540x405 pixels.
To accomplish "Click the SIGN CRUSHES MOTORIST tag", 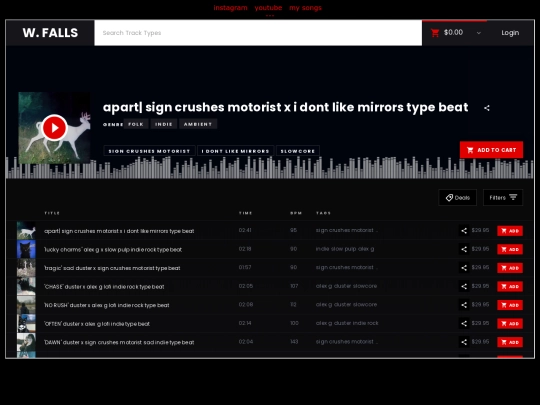I will 149,151.
